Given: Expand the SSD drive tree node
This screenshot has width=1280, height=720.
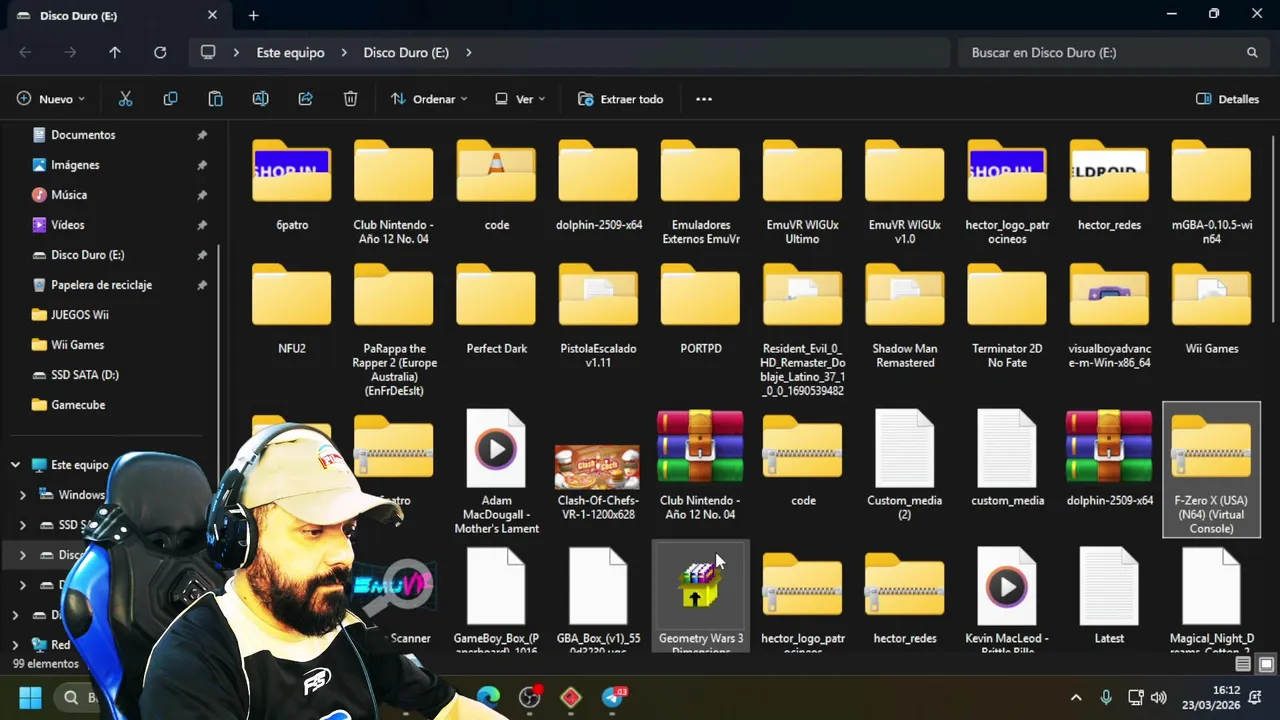Looking at the screenshot, I should (x=23, y=525).
